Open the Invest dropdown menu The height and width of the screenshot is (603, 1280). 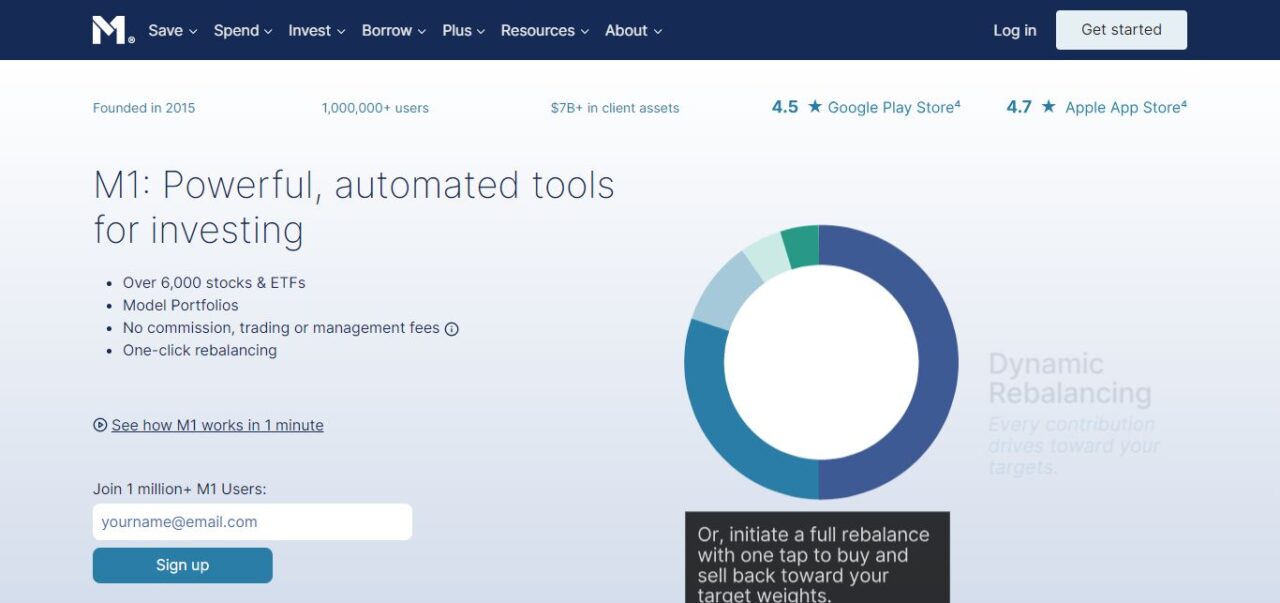317,31
